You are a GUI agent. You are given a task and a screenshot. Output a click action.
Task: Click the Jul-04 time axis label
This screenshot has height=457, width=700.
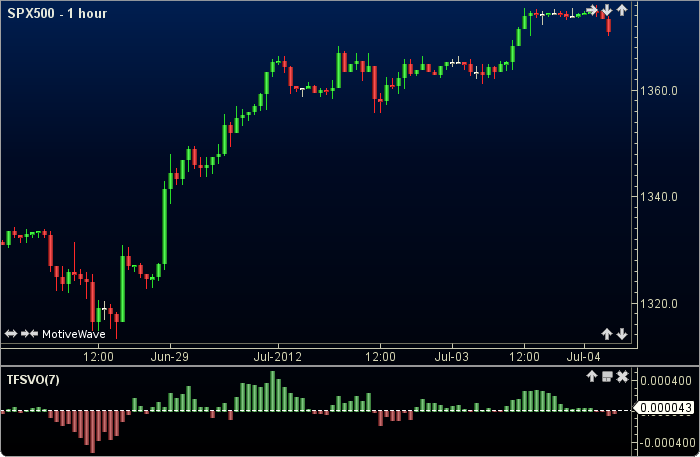pyautogui.click(x=583, y=357)
